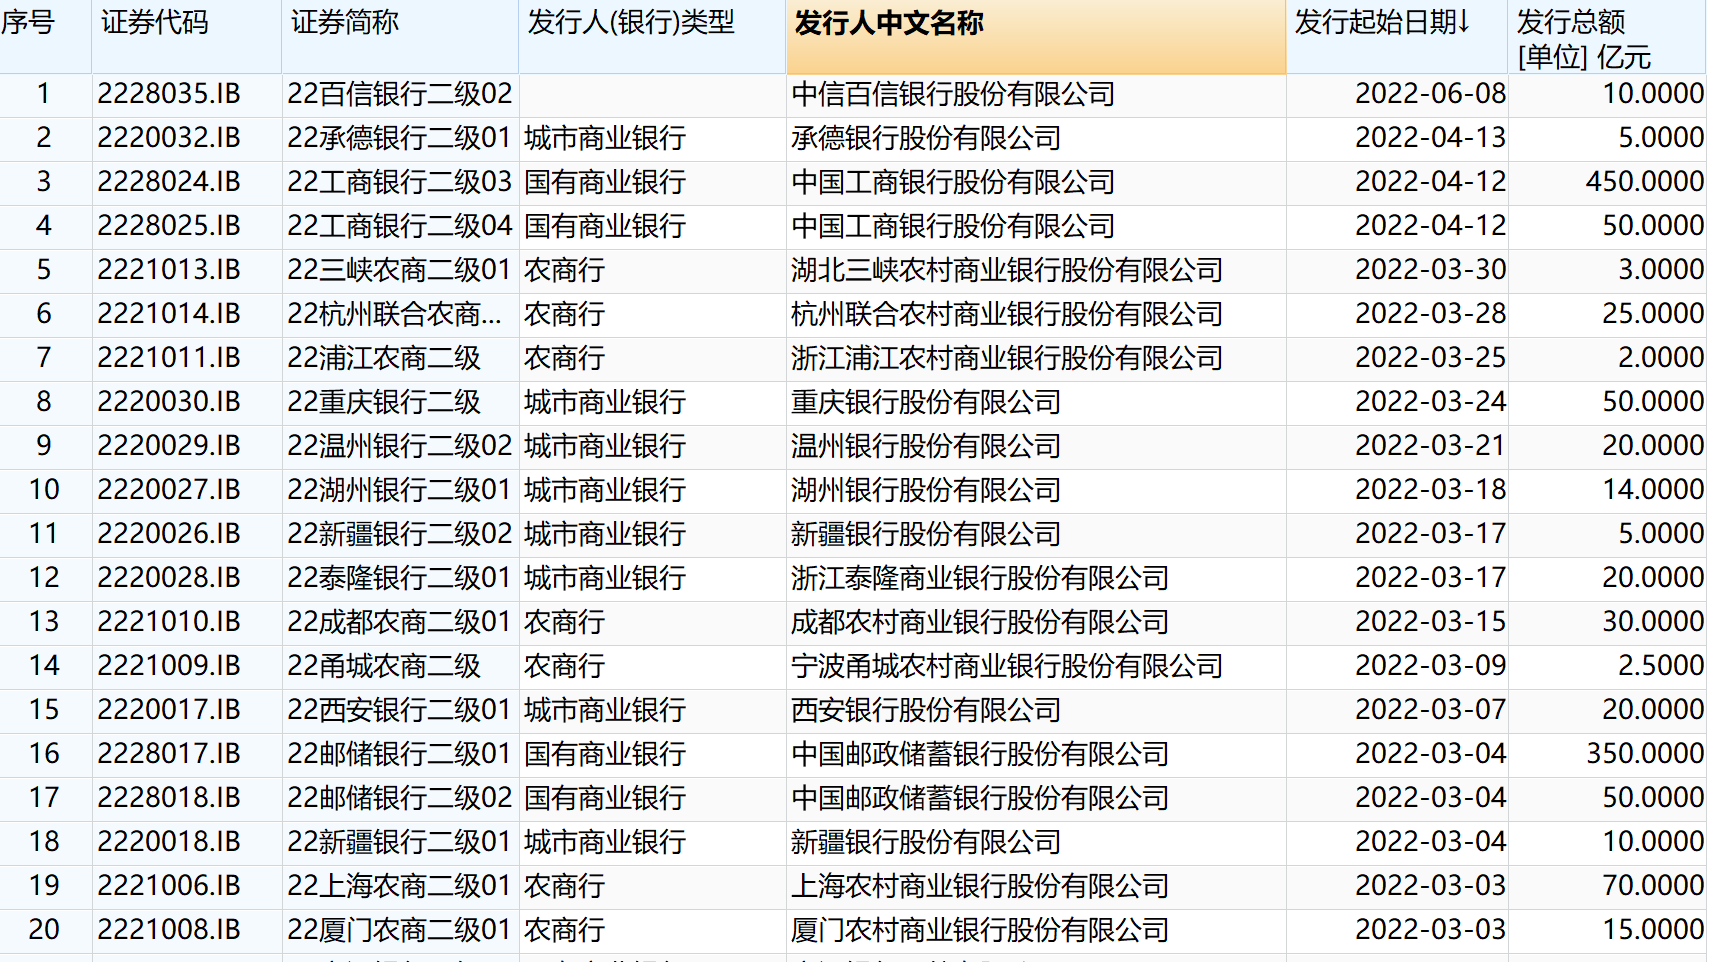Select truncated cell 22杭州联合农商...
This screenshot has width=1716, height=962.
(x=394, y=314)
